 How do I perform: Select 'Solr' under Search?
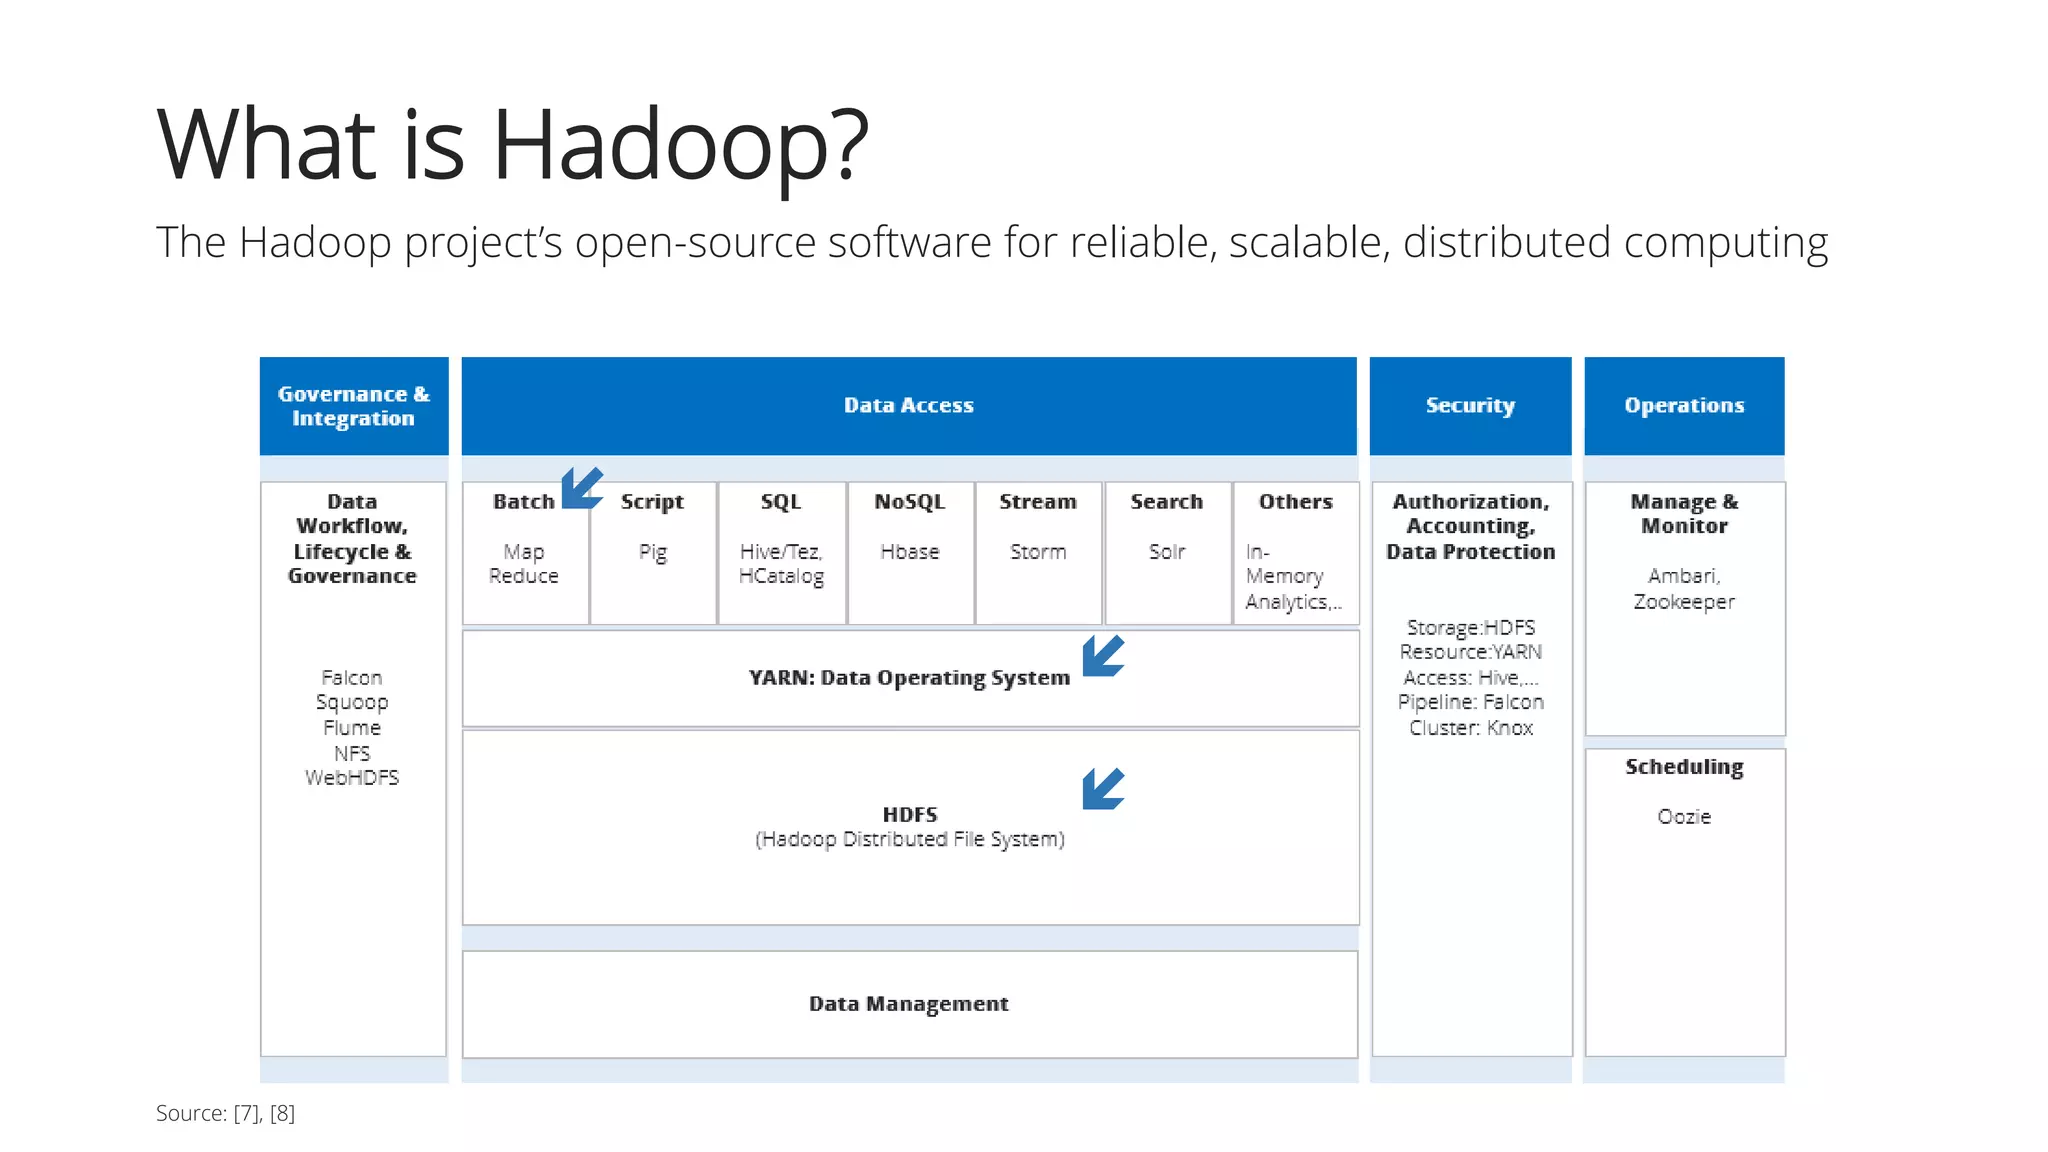click(1167, 552)
